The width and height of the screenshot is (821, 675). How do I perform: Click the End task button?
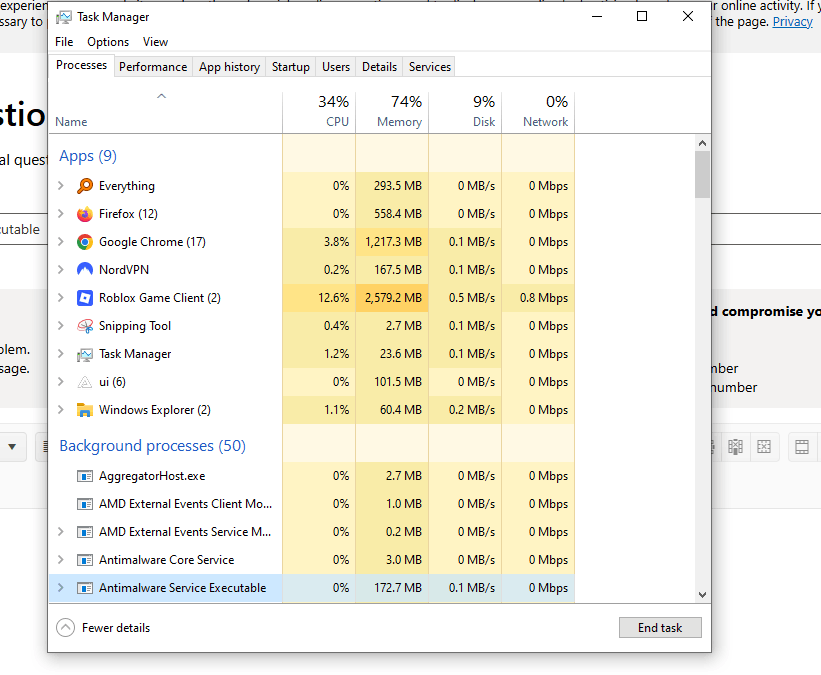(x=660, y=627)
